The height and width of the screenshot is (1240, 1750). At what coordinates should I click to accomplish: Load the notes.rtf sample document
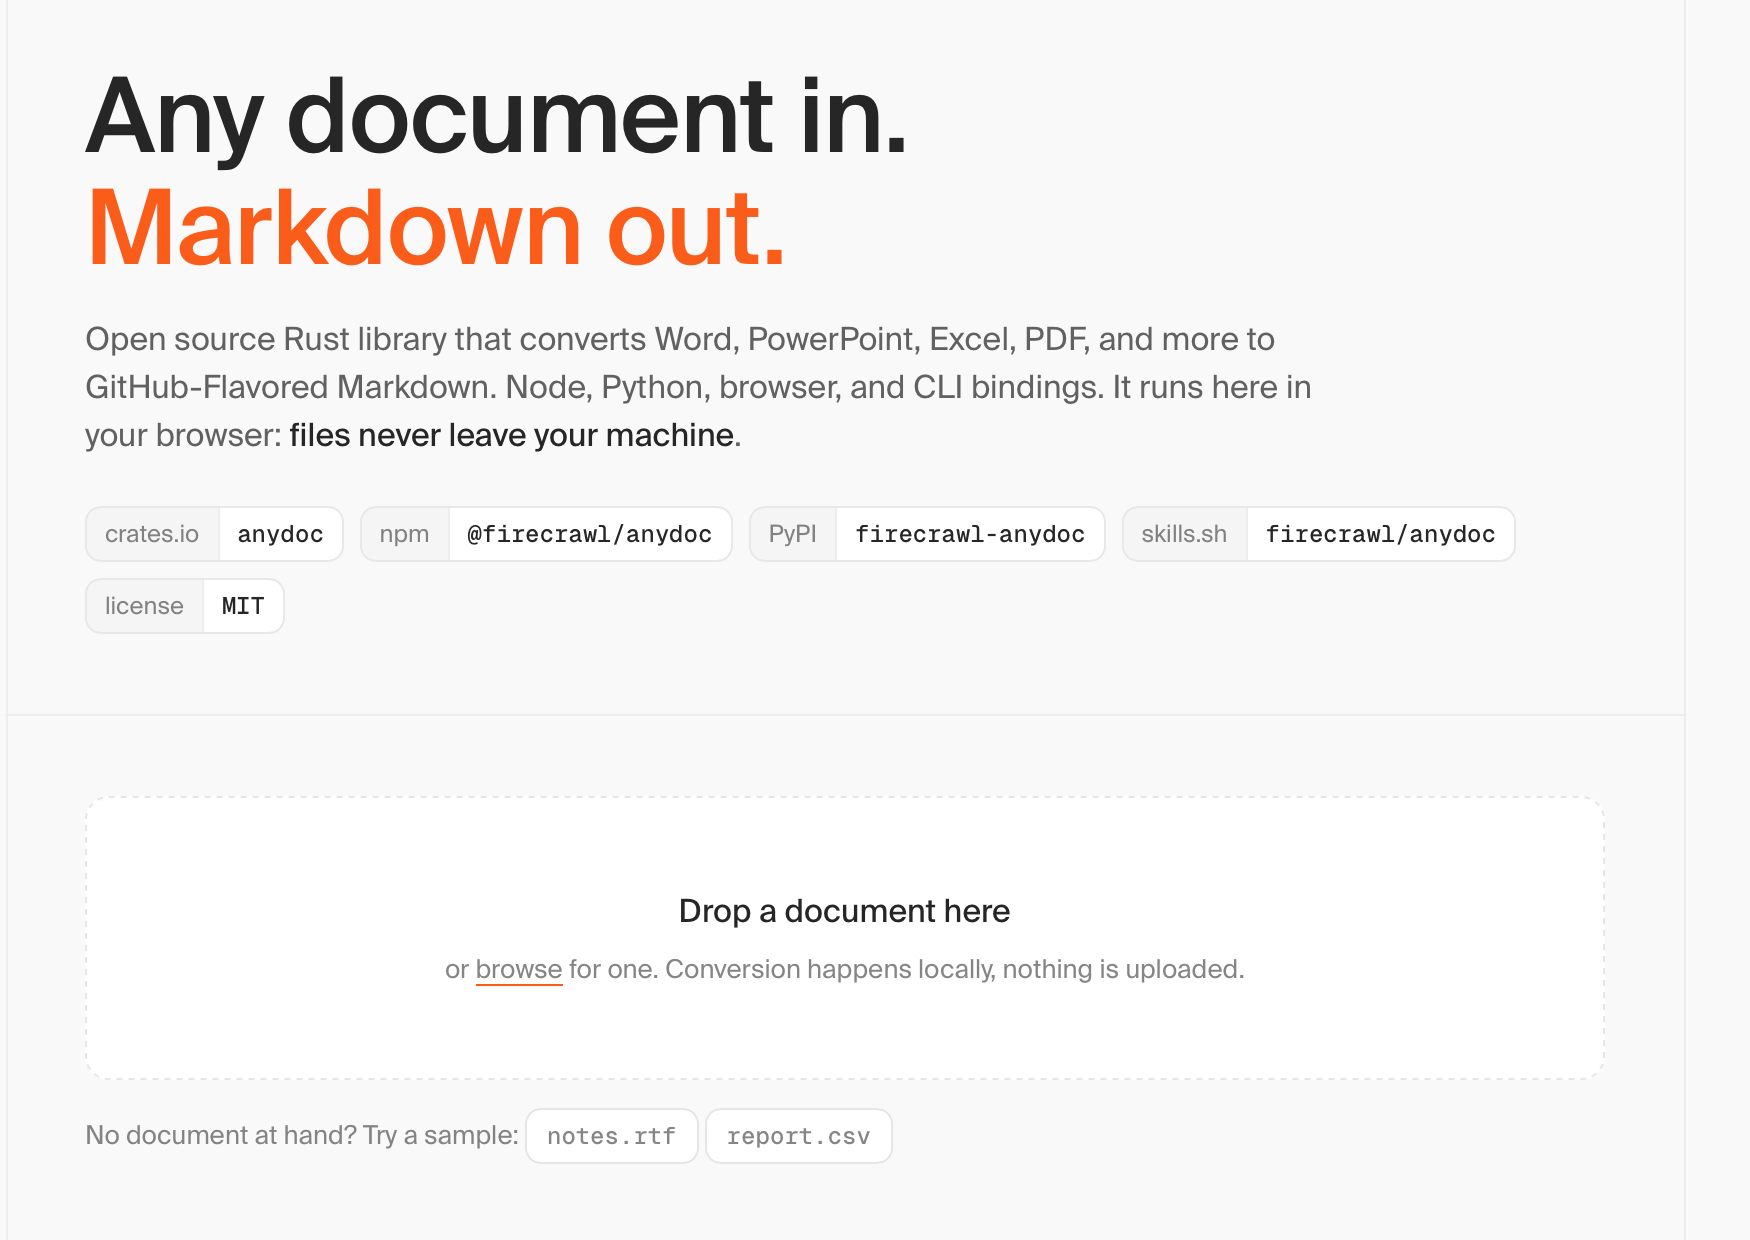tap(612, 1136)
